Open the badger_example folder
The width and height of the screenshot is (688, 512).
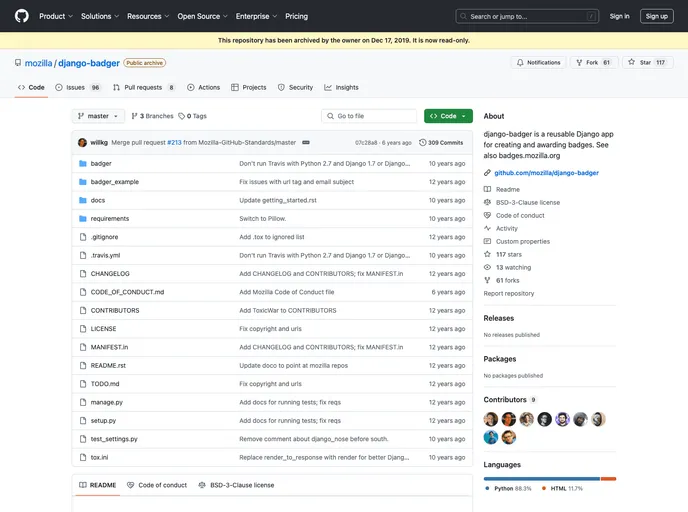(115, 182)
